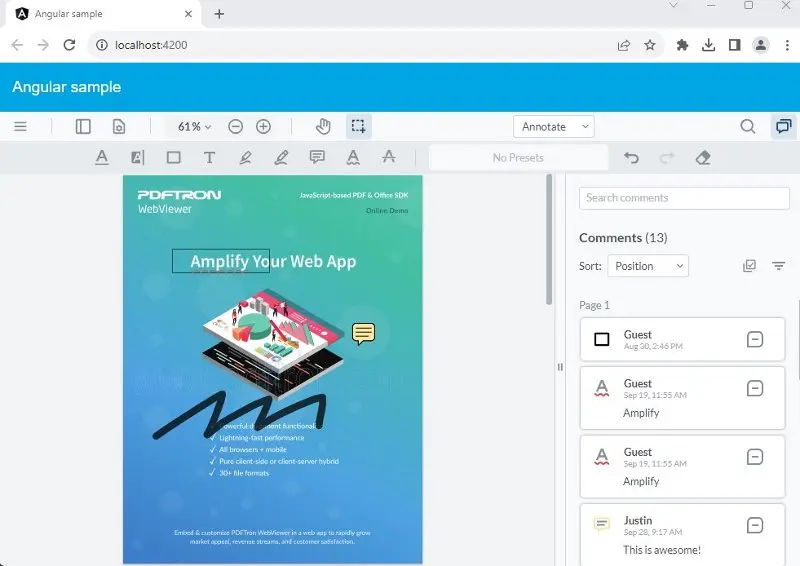The image size is (800, 566).
Task: Open the browser extensions puzzle icon
Action: click(682, 45)
